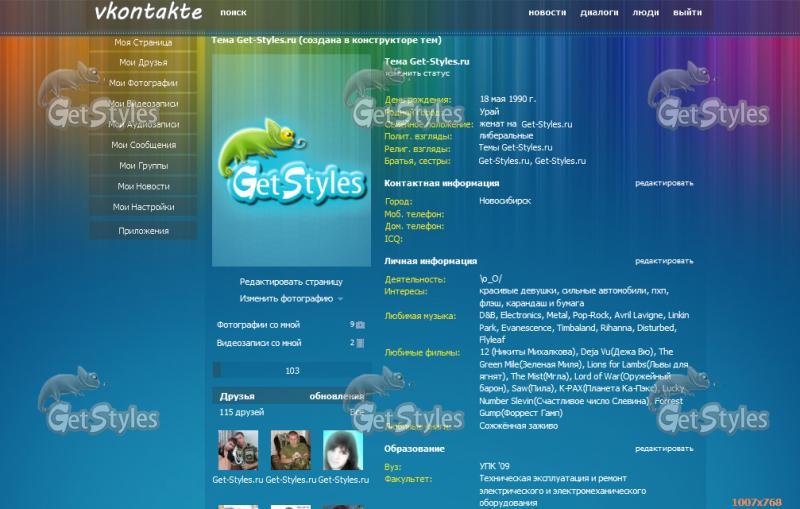Click the rating bar showing 103
Viewport: 800px width, 509px height.
[292, 371]
